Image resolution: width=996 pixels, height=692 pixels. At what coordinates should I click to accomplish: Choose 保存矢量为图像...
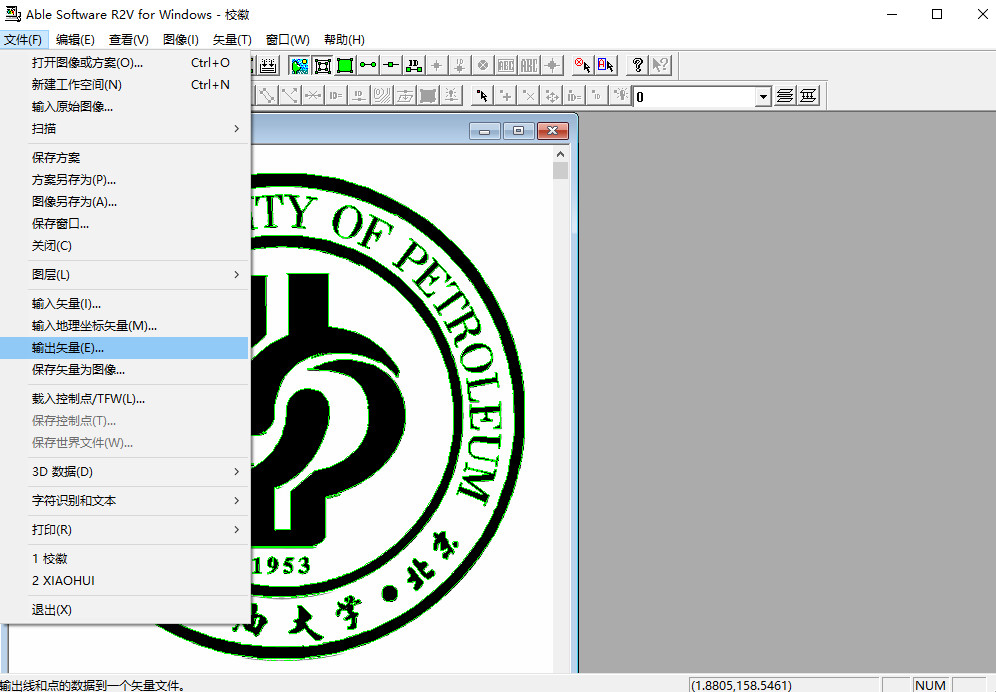pyautogui.click(x=125, y=370)
